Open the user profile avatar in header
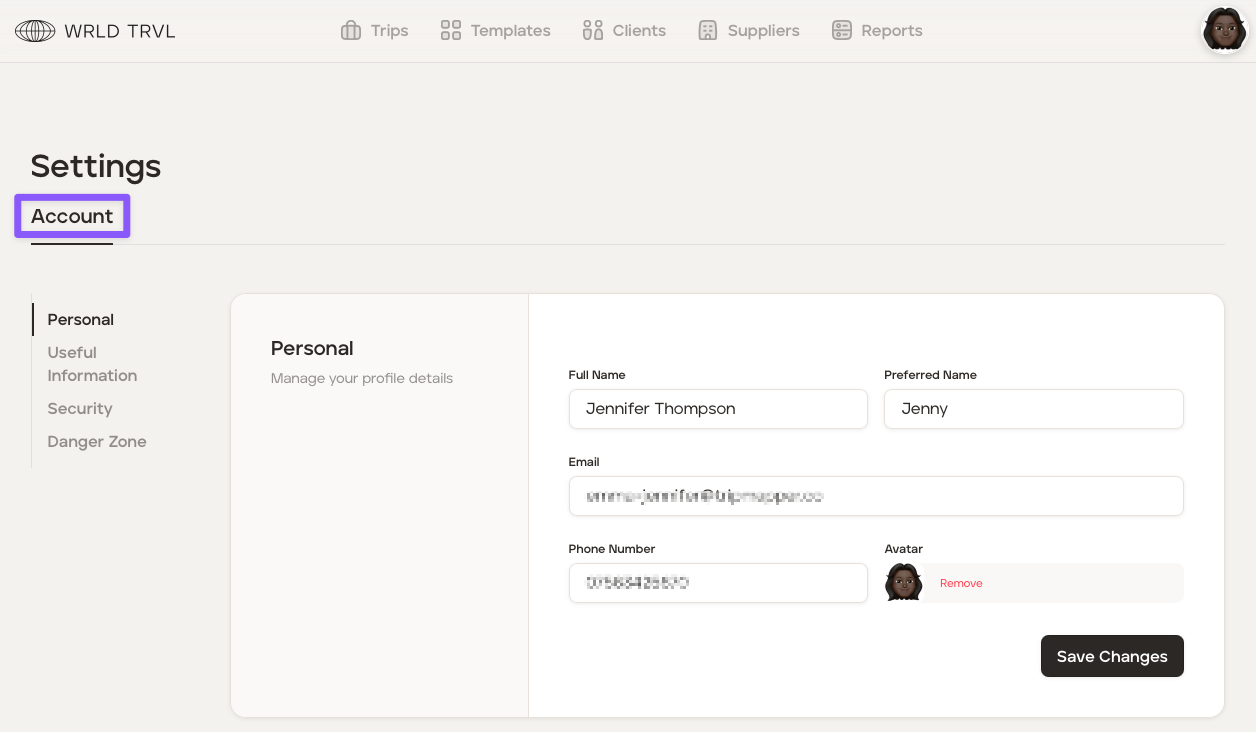Viewport: 1256px width, 732px height. point(1224,30)
